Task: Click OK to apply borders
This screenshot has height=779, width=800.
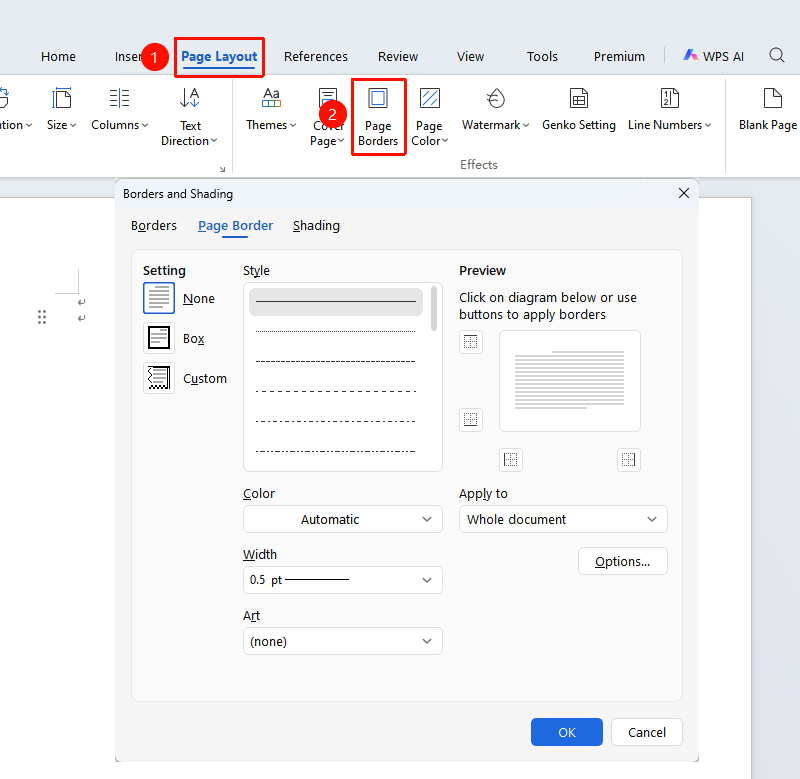Action: point(567,733)
